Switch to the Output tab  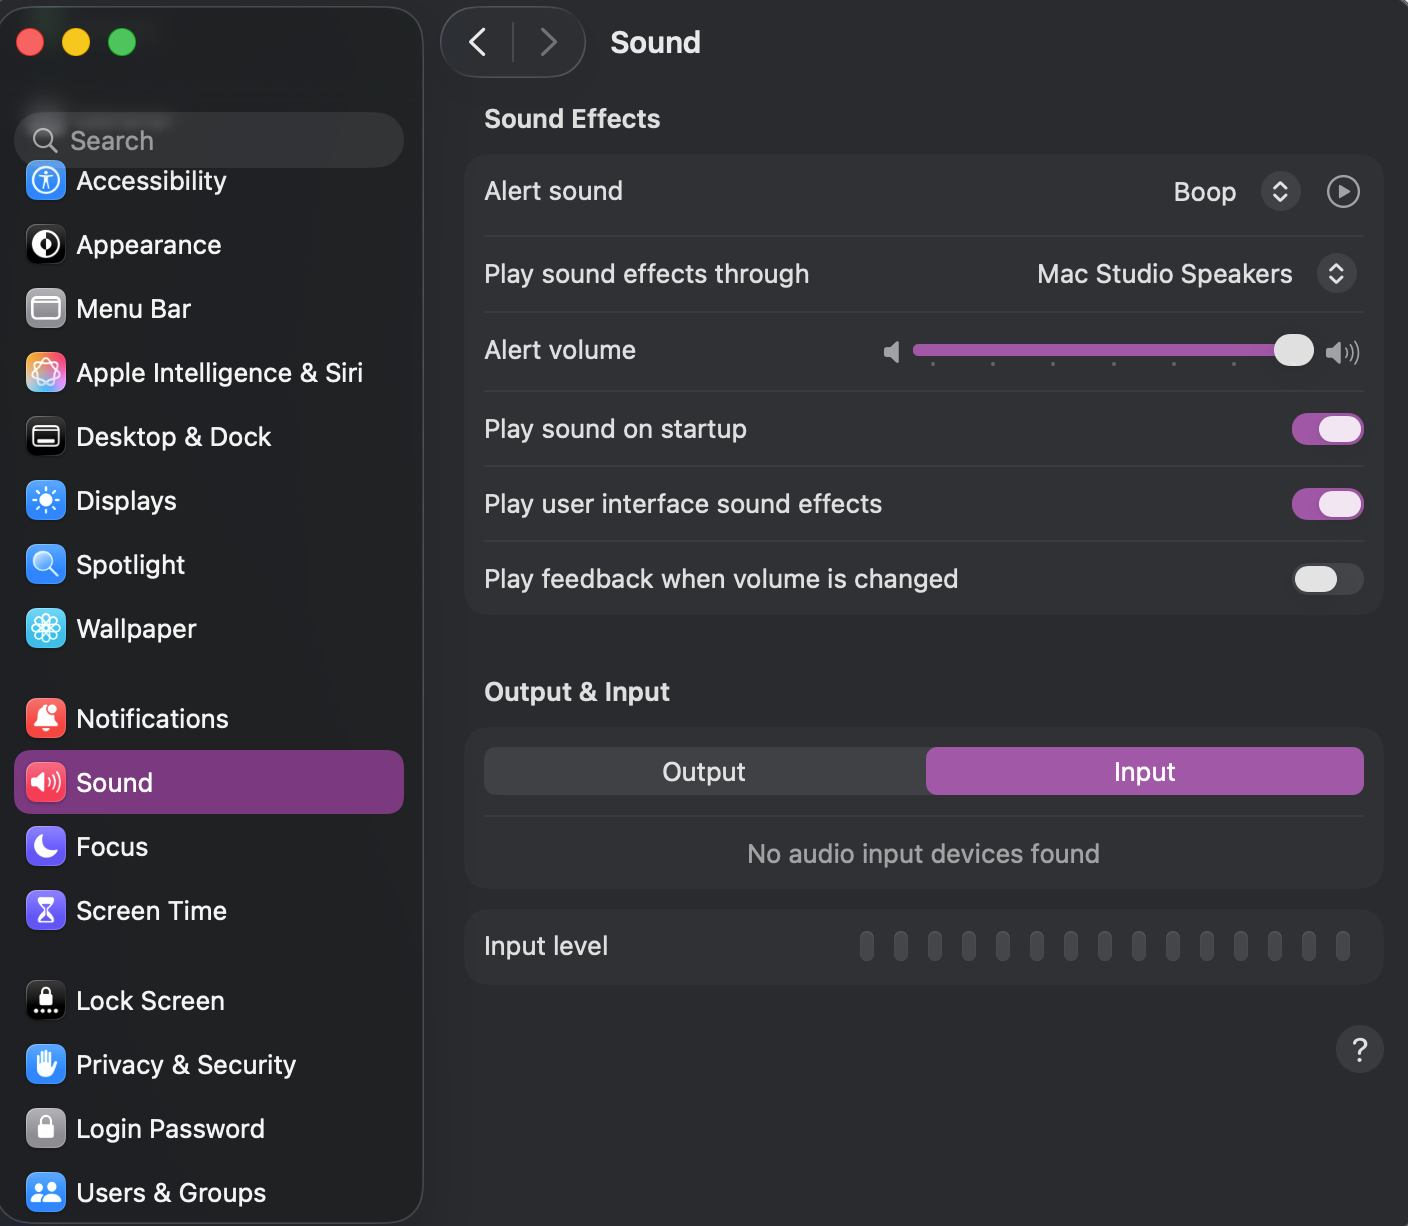(704, 772)
